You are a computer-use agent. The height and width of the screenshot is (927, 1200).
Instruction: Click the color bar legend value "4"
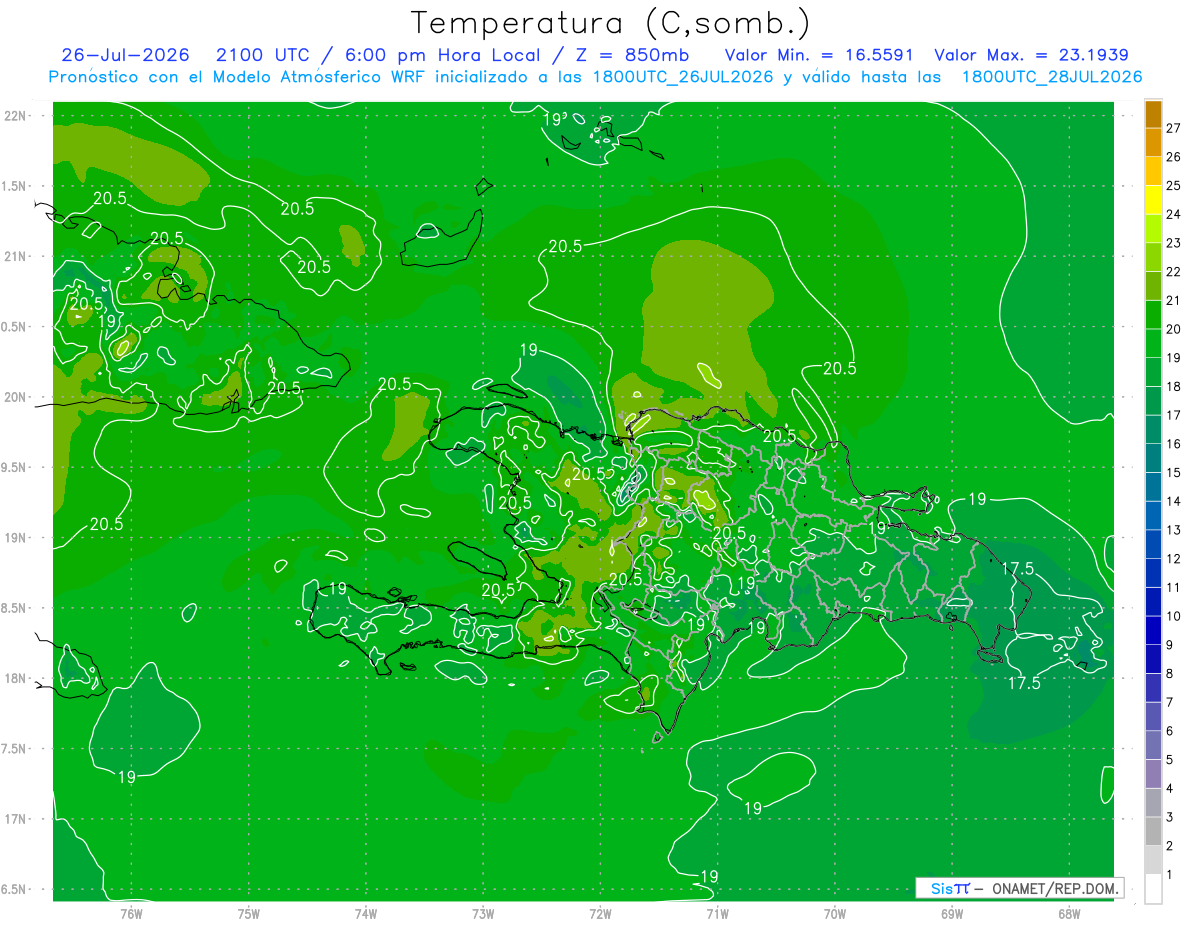tap(1169, 789)
